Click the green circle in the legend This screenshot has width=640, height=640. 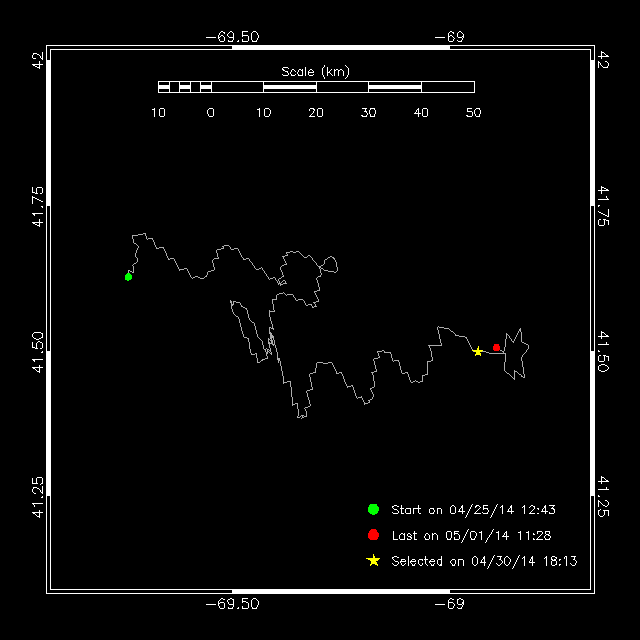tap(373, 509)
